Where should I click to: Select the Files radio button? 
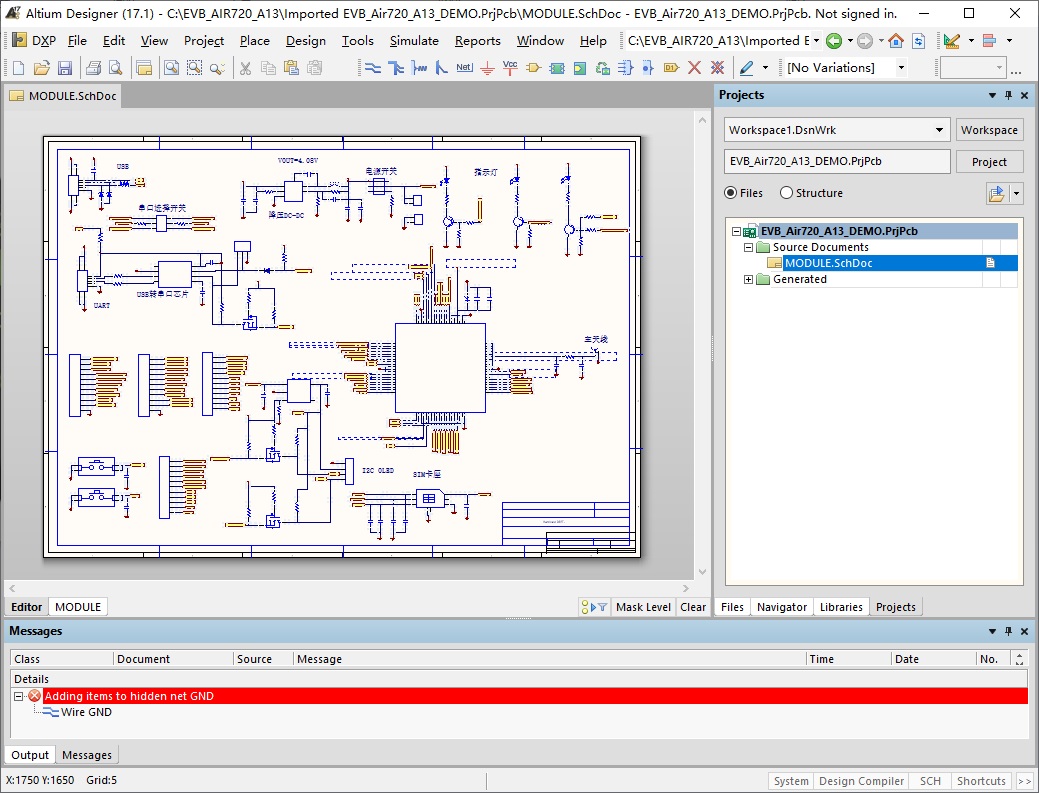(x=730, y=193)
